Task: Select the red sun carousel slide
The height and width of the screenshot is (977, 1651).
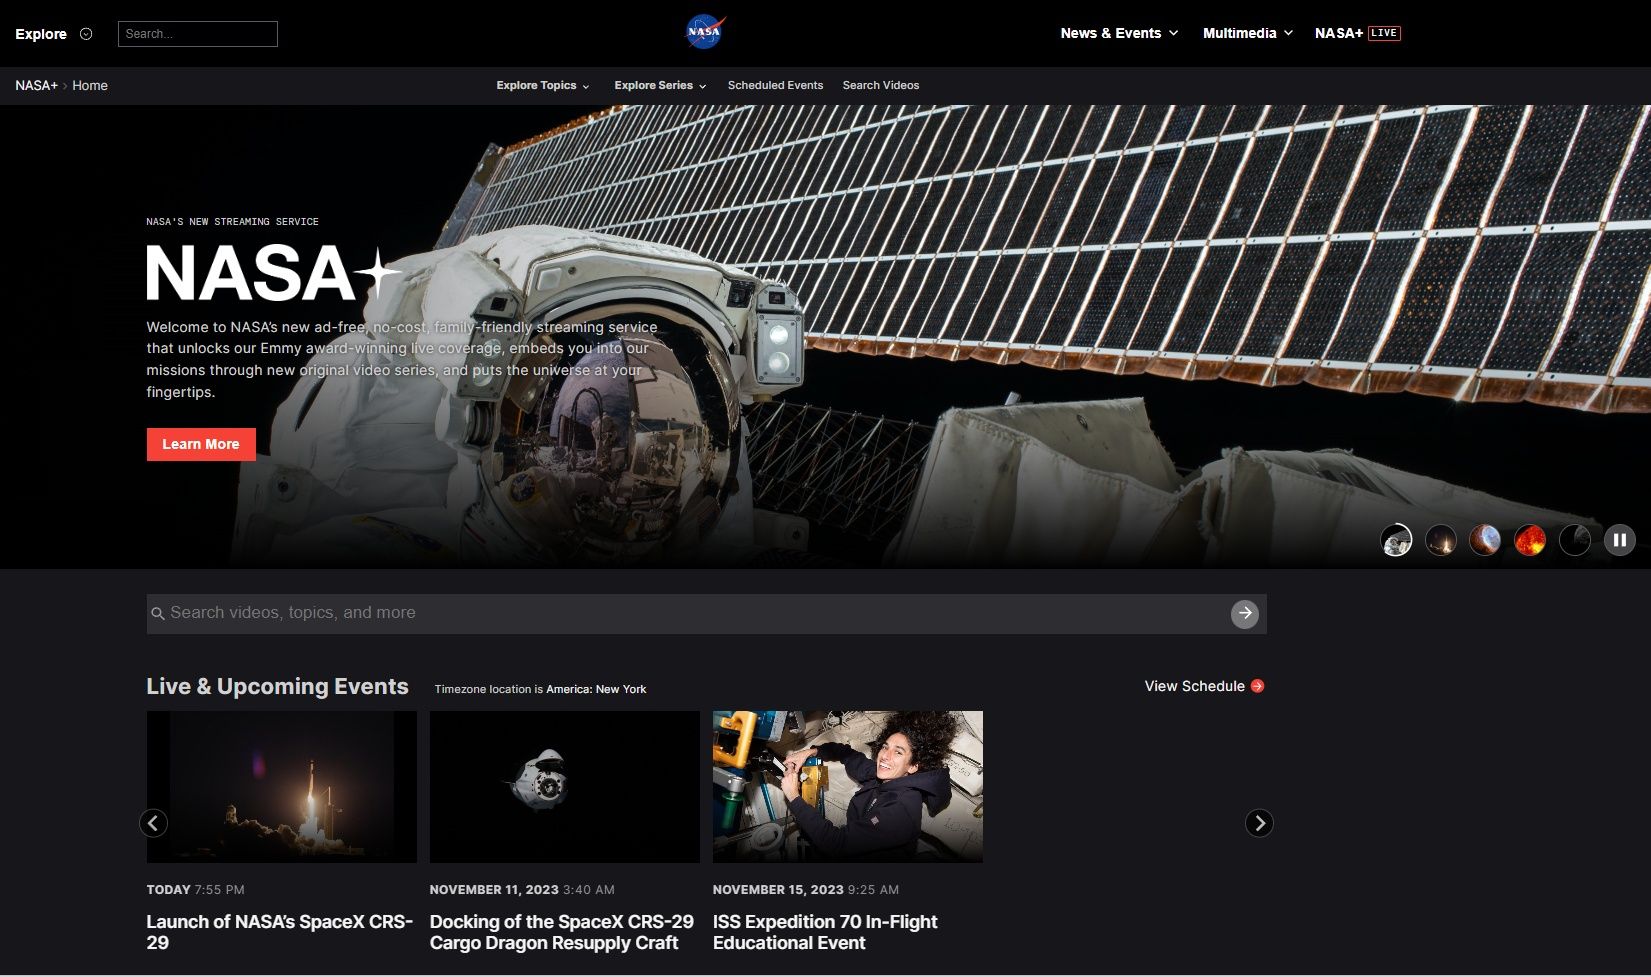Action: click(1530, 540)
